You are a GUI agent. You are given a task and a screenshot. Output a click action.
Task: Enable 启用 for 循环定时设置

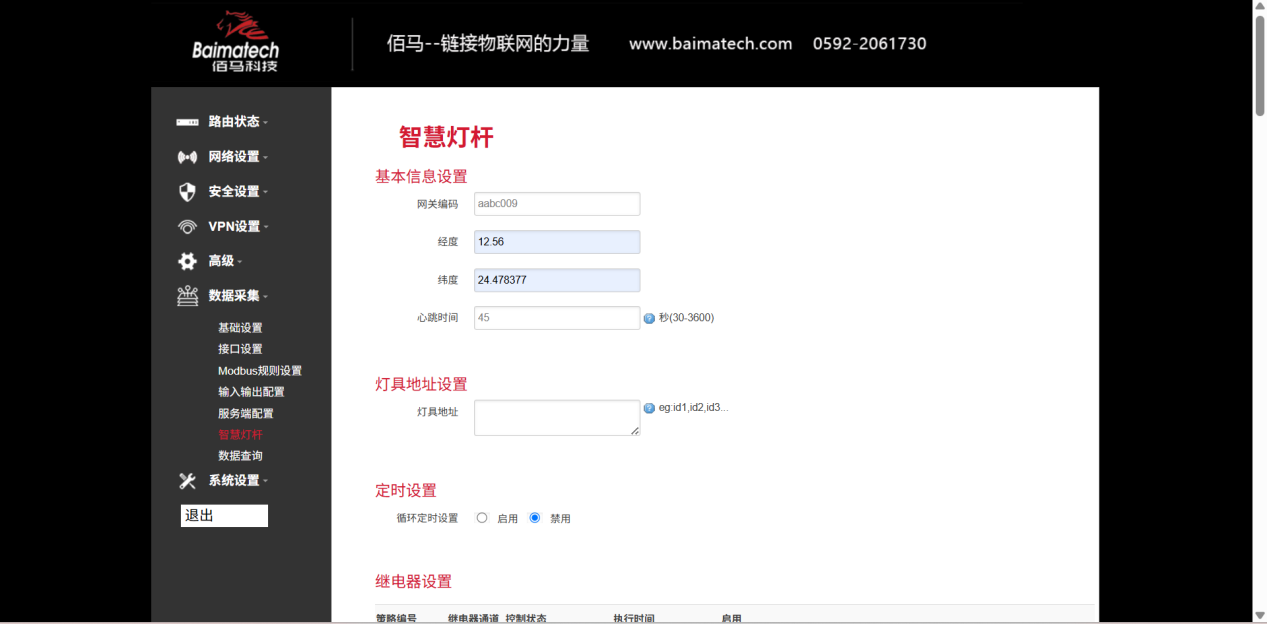pos(482,517)
